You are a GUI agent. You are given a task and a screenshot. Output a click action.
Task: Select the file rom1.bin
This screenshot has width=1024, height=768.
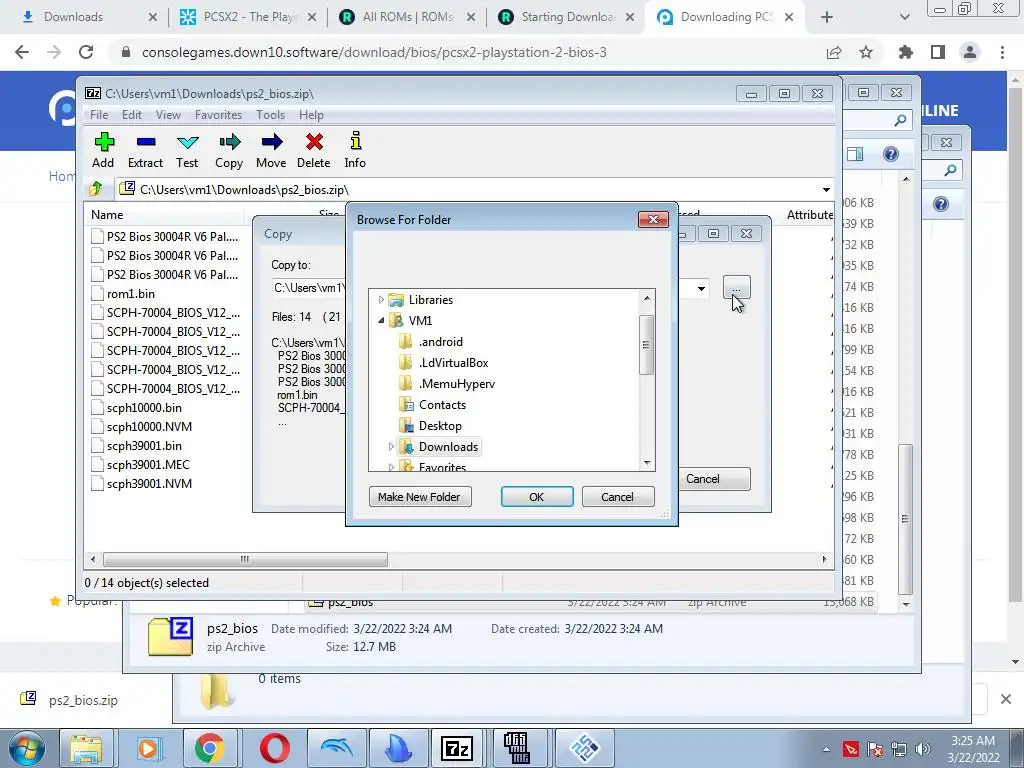click(x=131, y=294)
